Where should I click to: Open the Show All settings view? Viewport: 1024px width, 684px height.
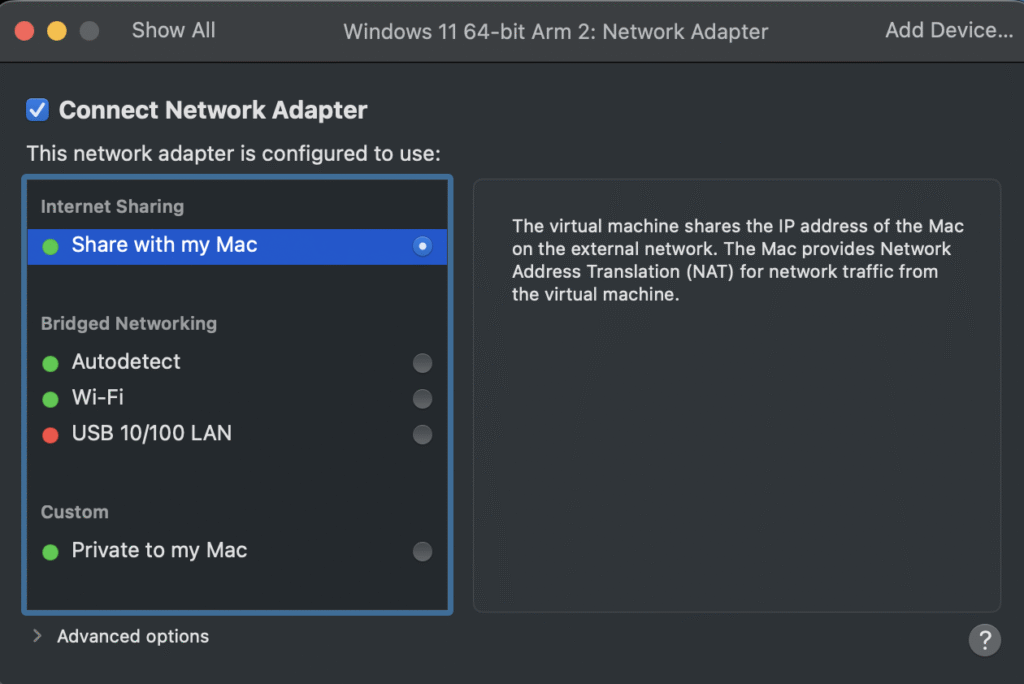tap(173, 30)
